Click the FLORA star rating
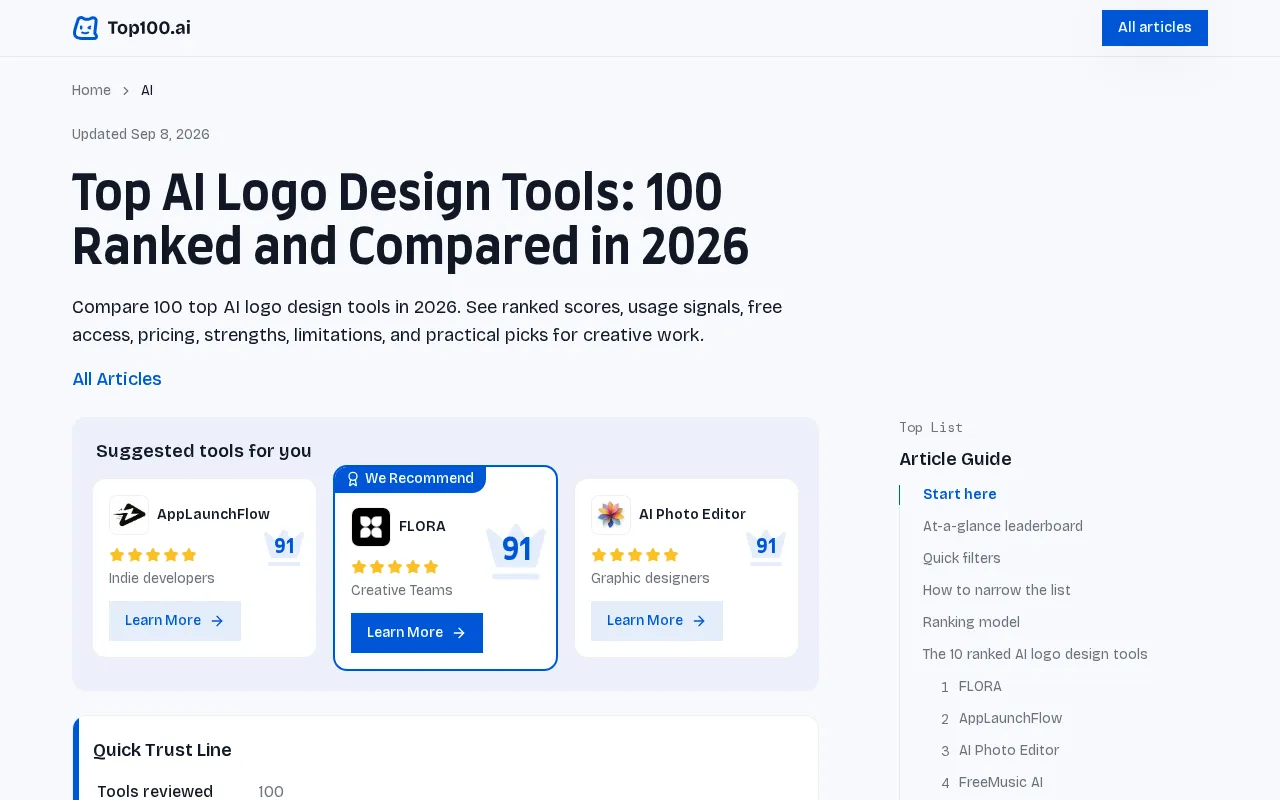Viewport: 1280px width, 800px height. [x=395, y=567]
